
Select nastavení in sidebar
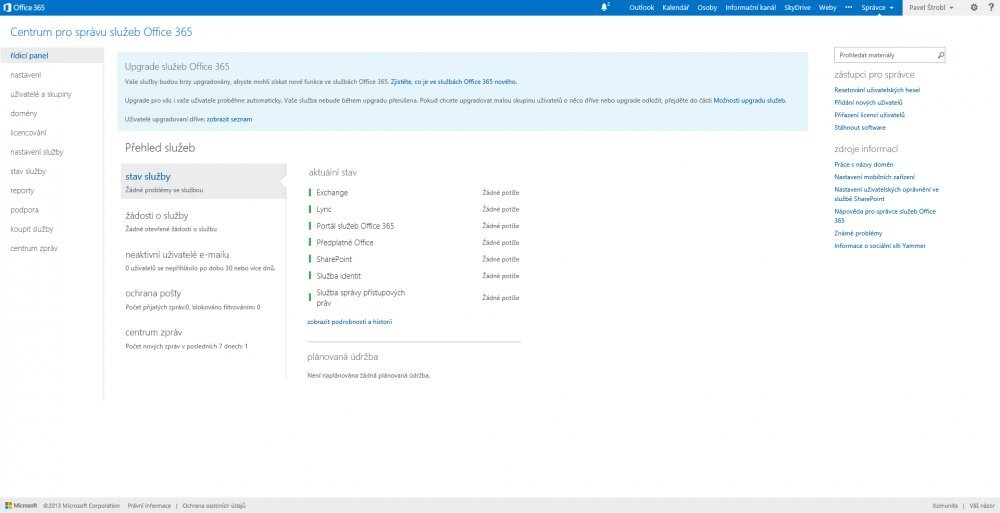(26, 75)
